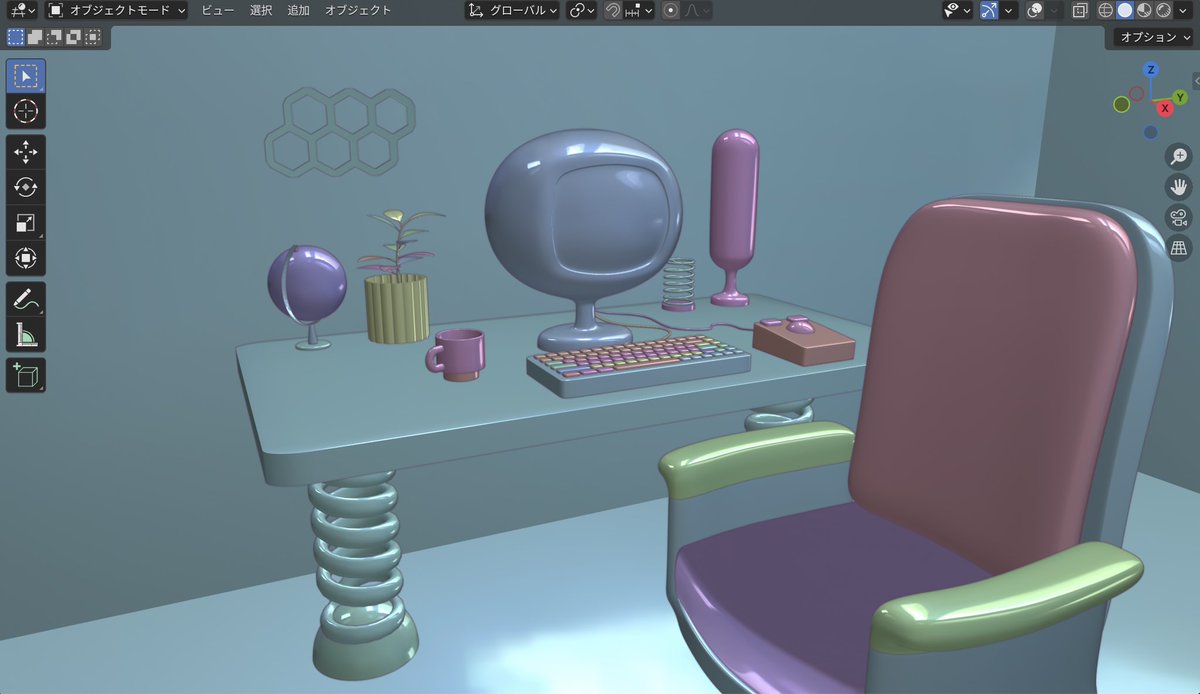Switch to solid shading

[x=1125, y=10]
